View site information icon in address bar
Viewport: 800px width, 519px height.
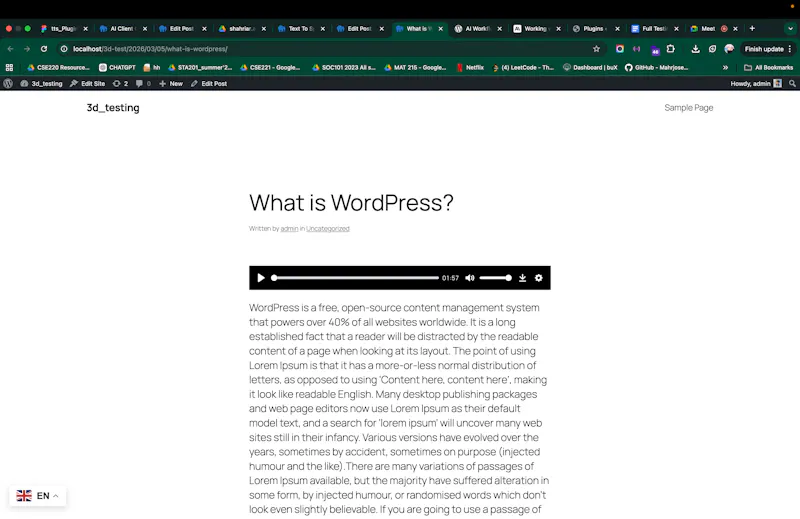[64, 49]
